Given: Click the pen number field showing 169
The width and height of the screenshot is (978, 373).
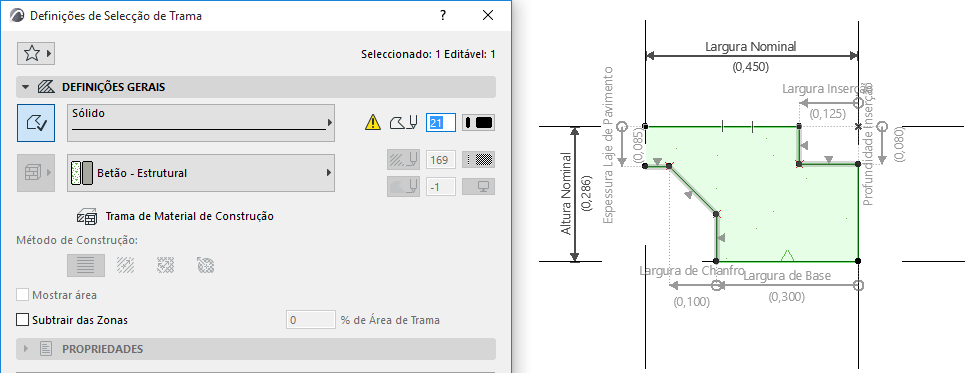Looking at the screenshot, I should pos(441,160).
